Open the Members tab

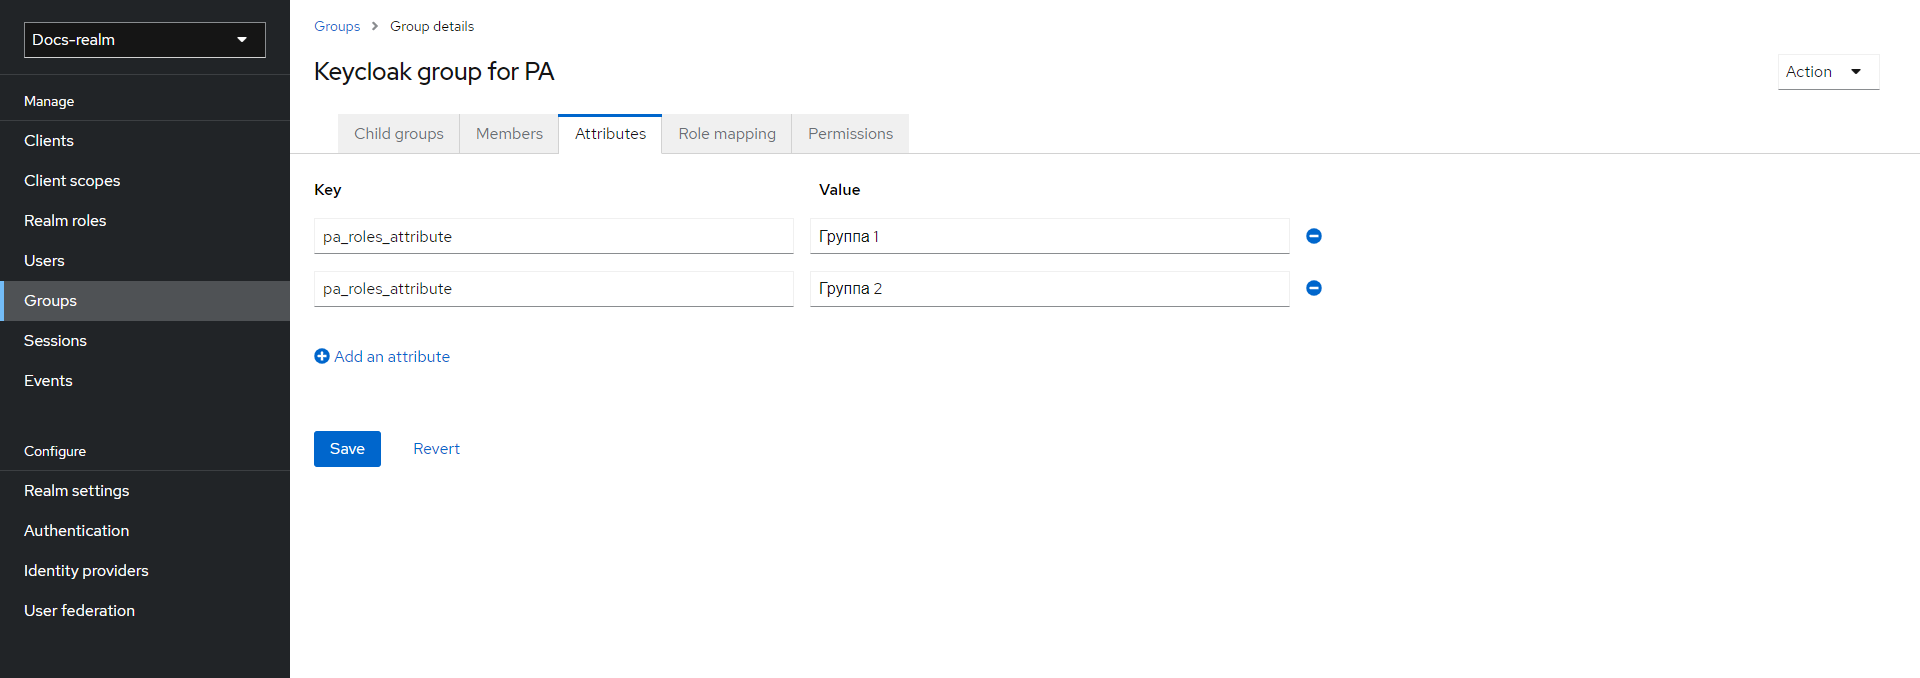(x=509, y=134)
